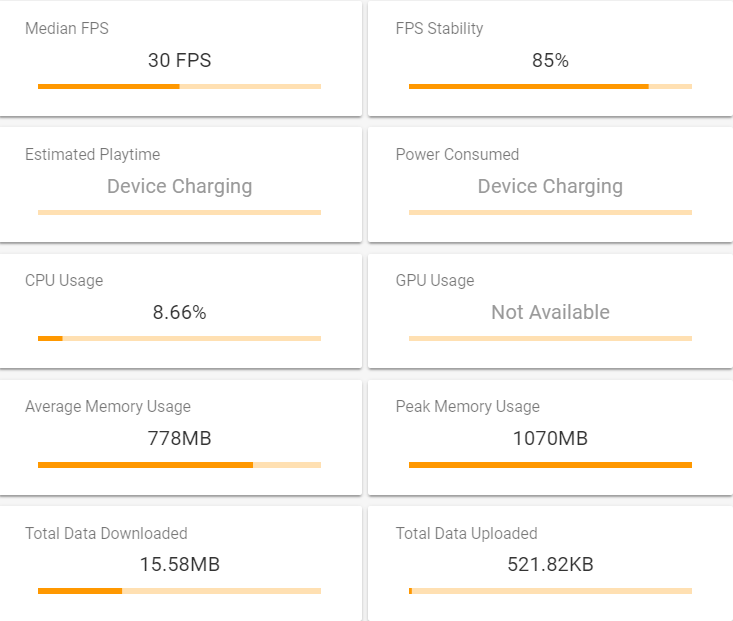Select the Estimated Playtime Device Charging text

(180, 186)
